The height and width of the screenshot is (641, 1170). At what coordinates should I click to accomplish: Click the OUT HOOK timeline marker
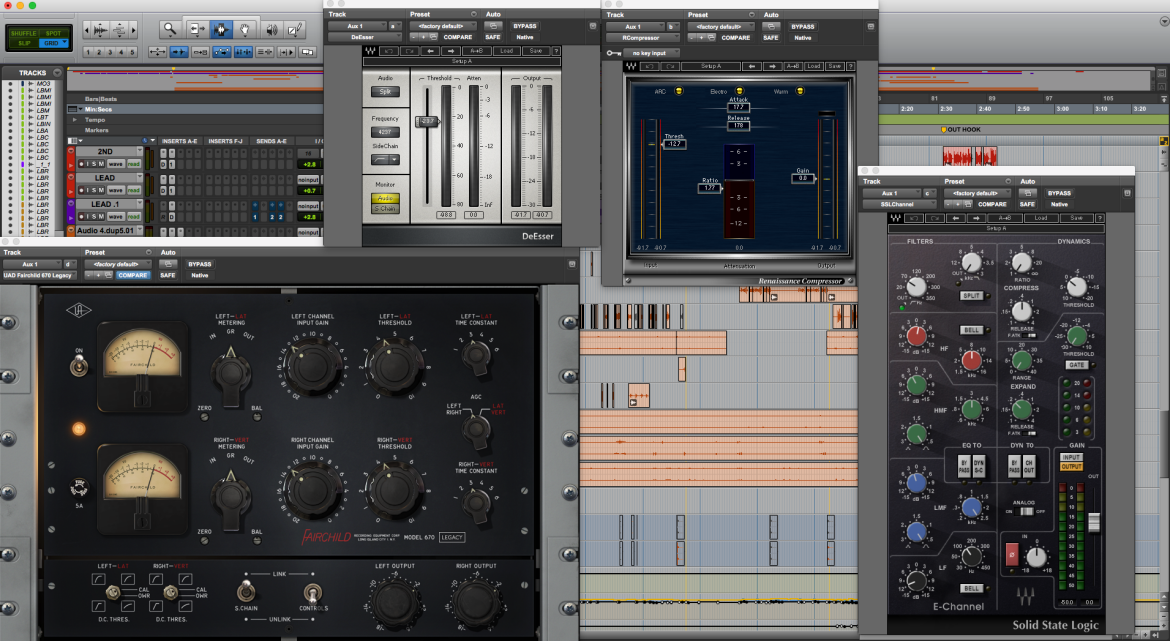(x=961, y=129)
